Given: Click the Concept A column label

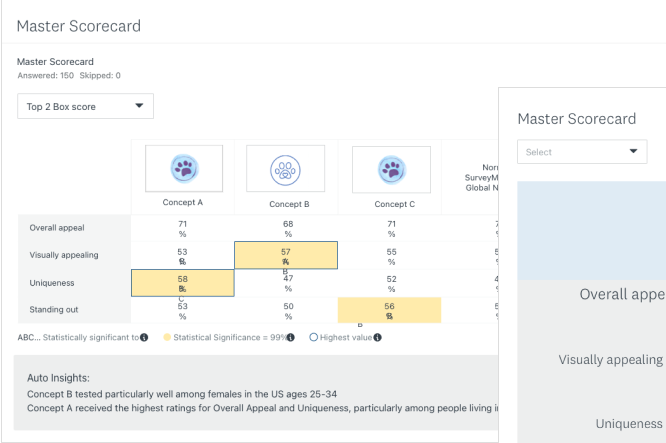Looking at the screenshot, I should tap(182, 204).
